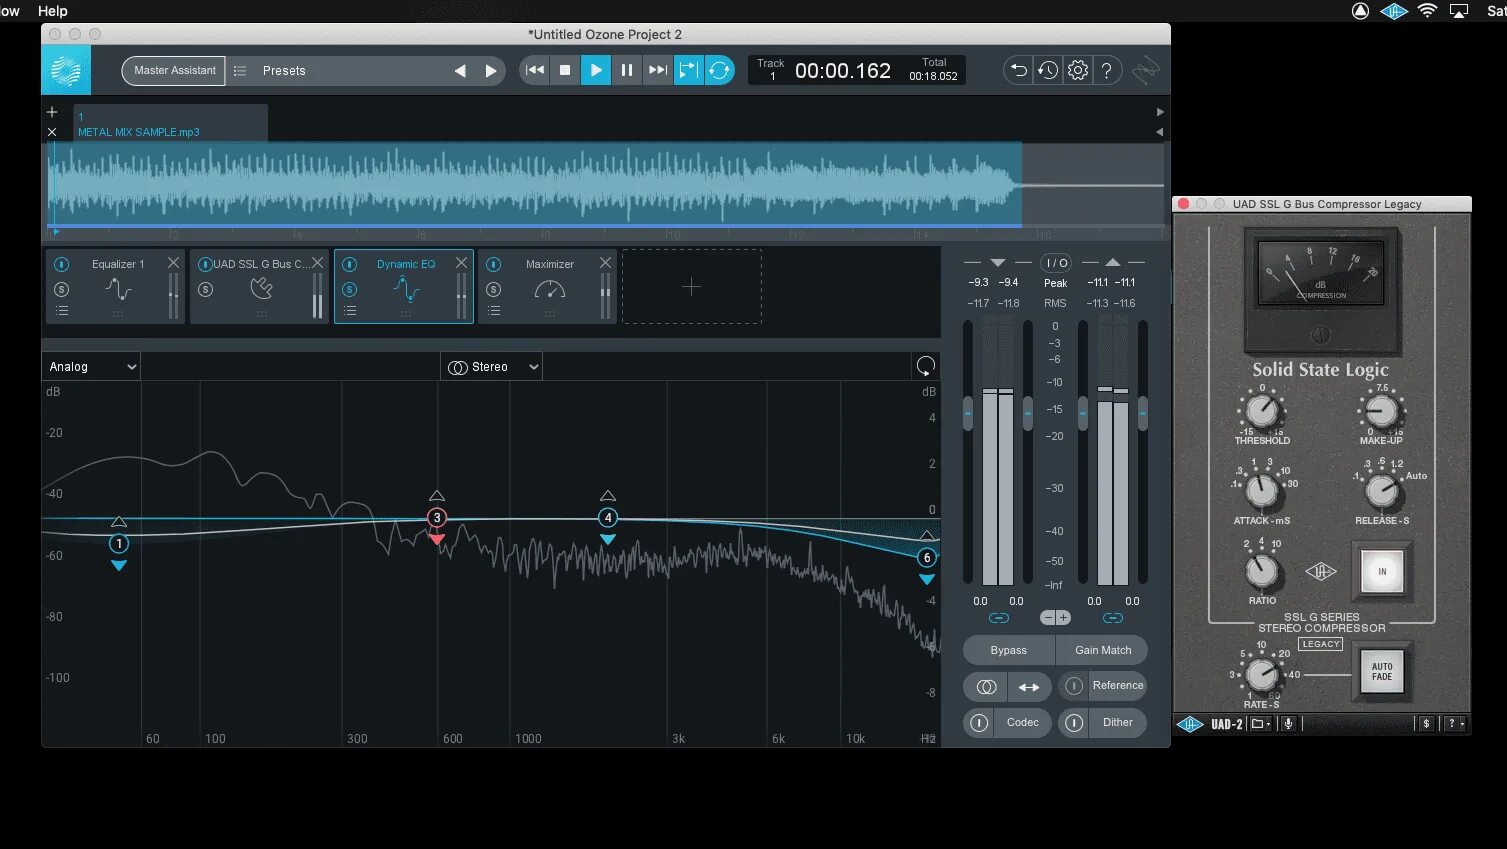Toggle Maximizer module power
The height and width of the screenshot is (849, 1507).
pos(494,264)
